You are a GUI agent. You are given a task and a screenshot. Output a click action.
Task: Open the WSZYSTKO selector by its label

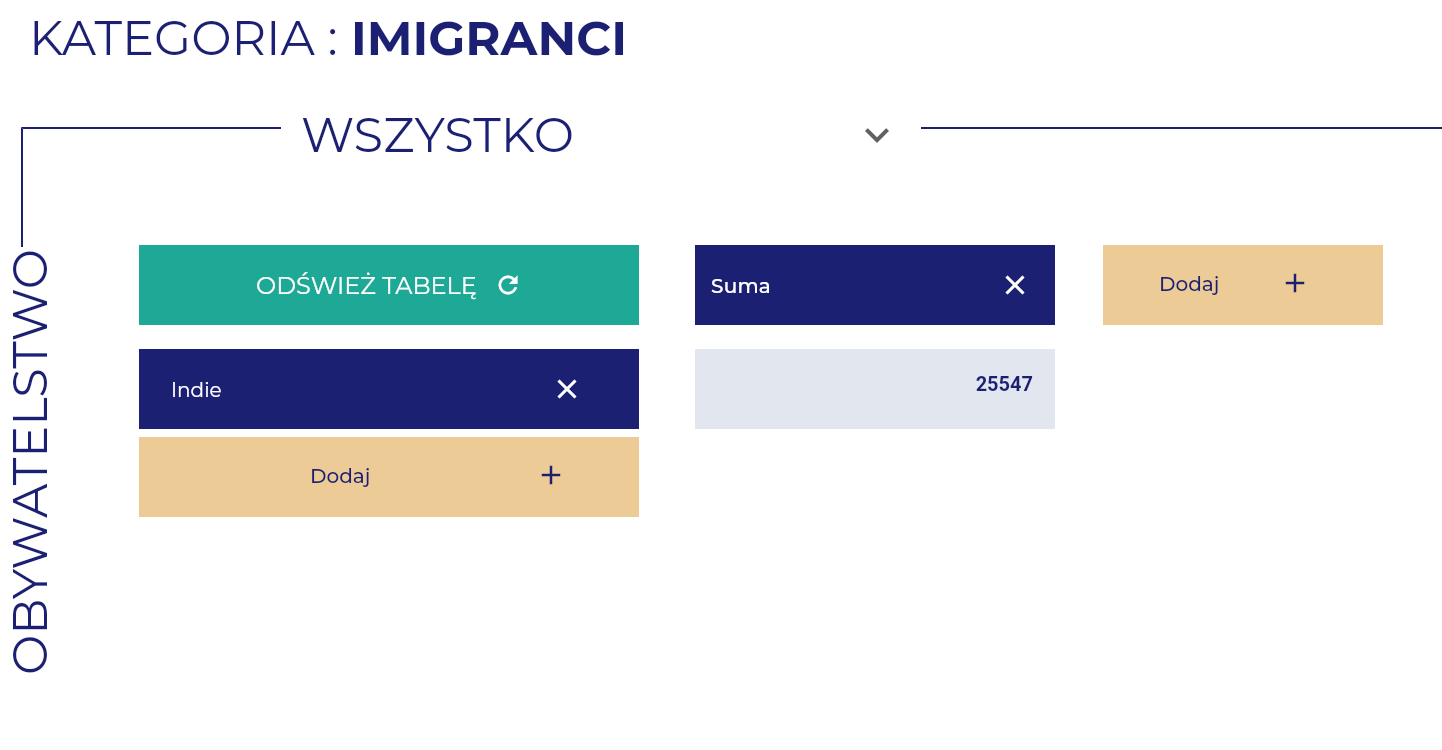pos(438,135)
